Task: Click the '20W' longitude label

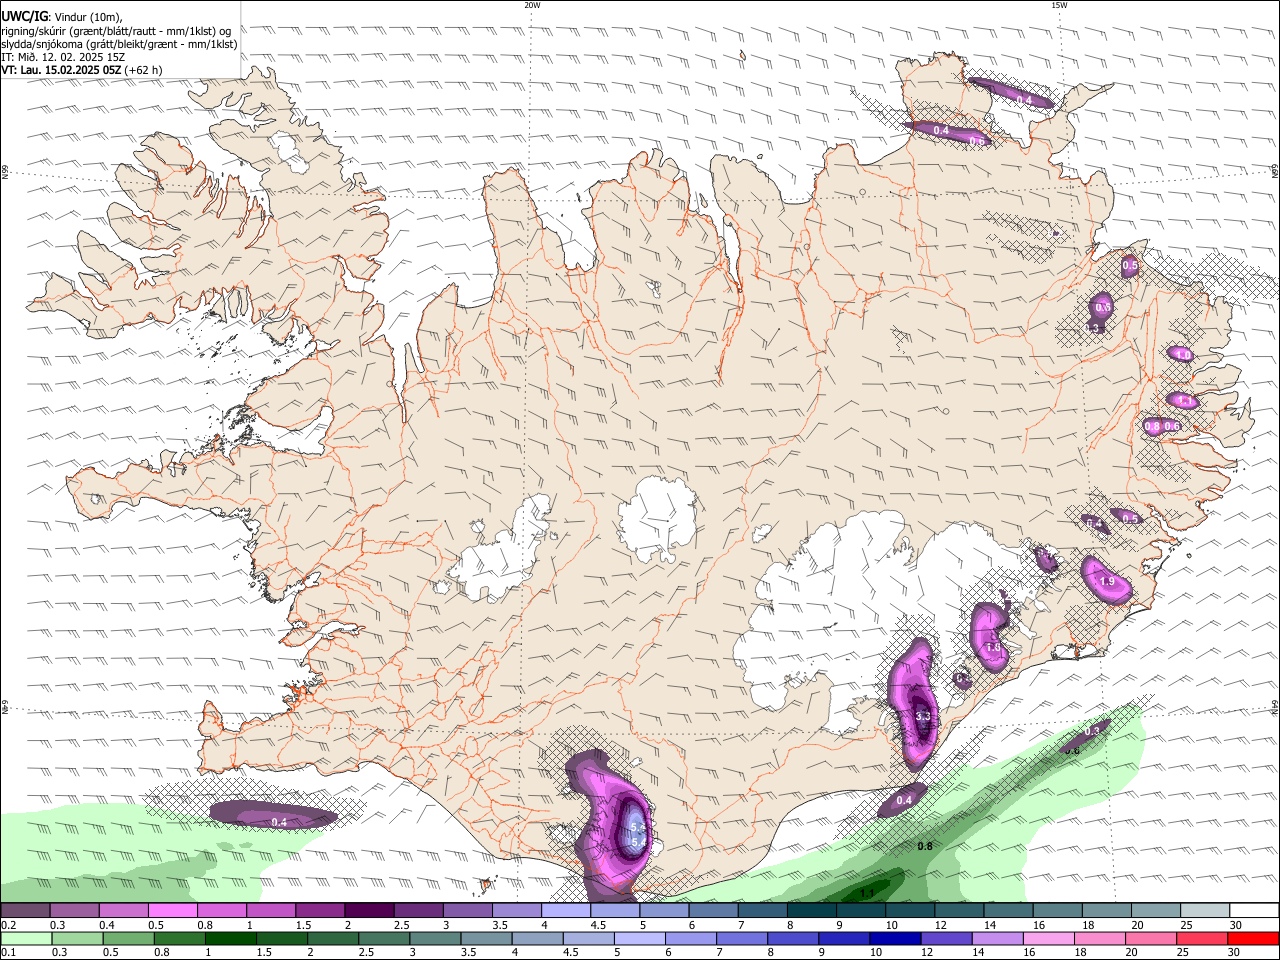Action: click(532, 5)
